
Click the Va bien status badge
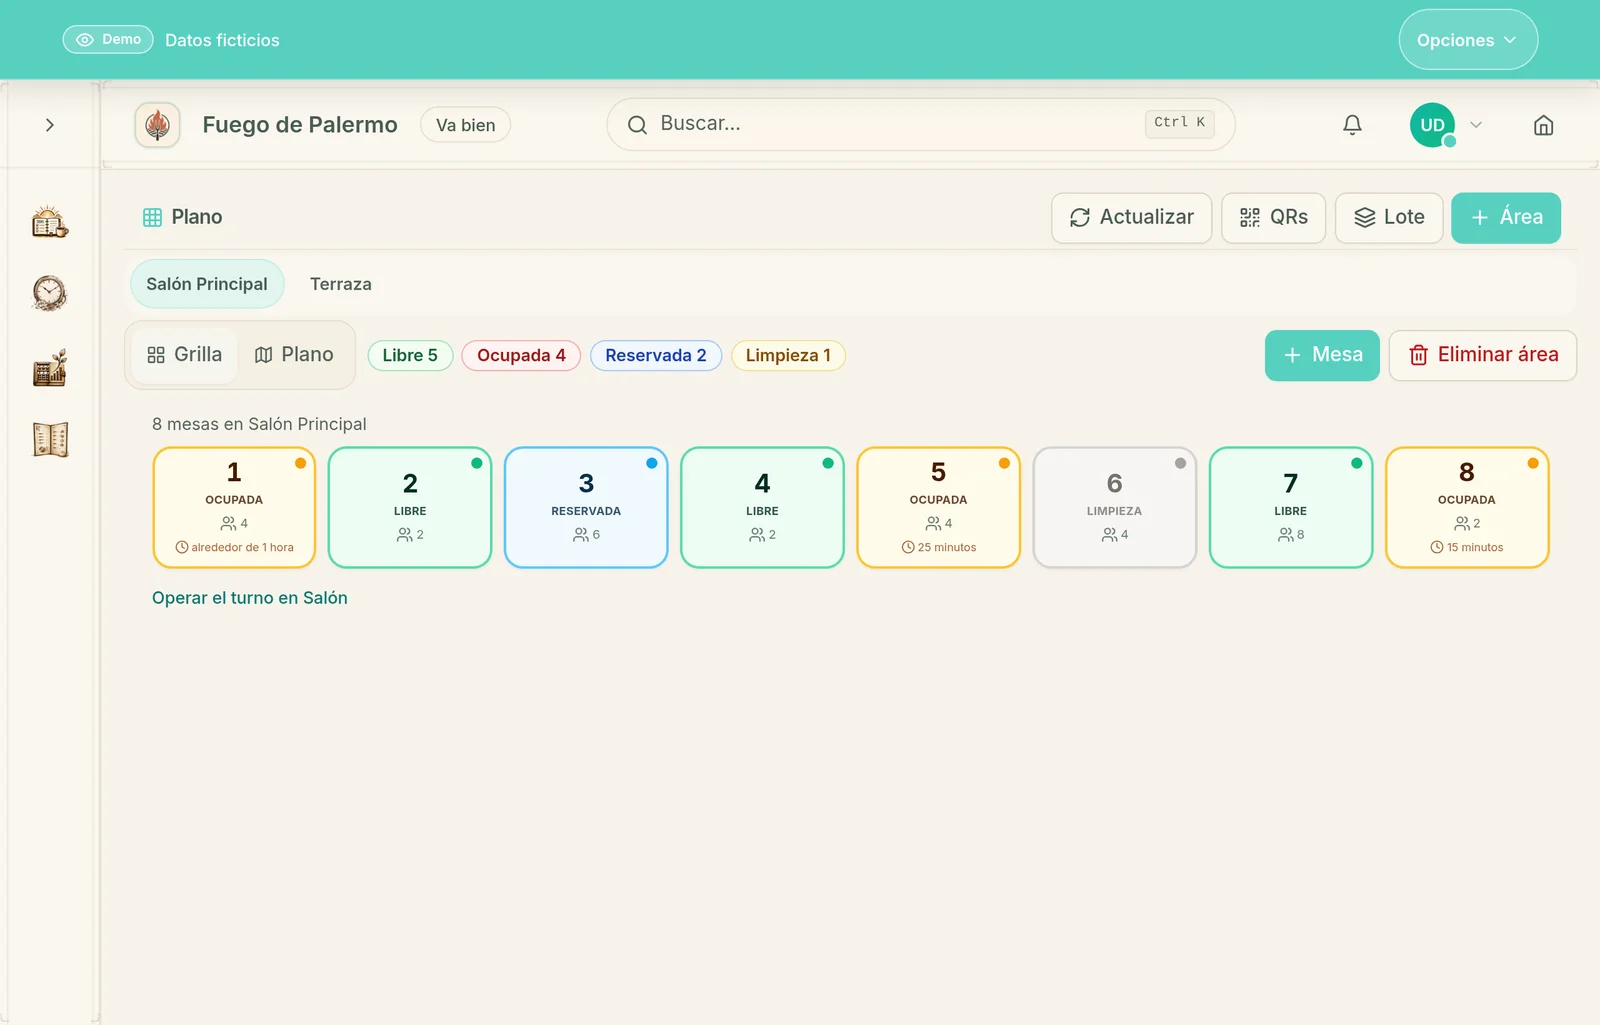pos(465,125)
